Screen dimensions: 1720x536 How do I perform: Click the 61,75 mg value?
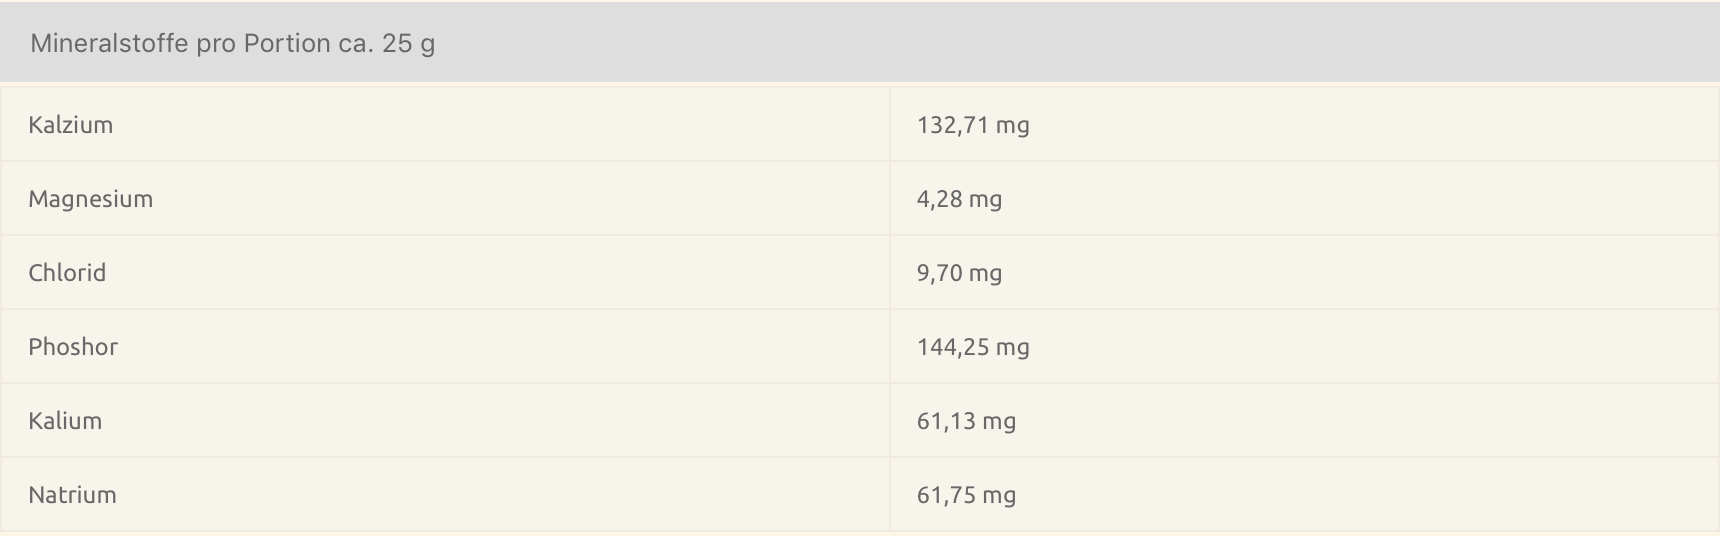pyautogui.click(x=966, y=495)
